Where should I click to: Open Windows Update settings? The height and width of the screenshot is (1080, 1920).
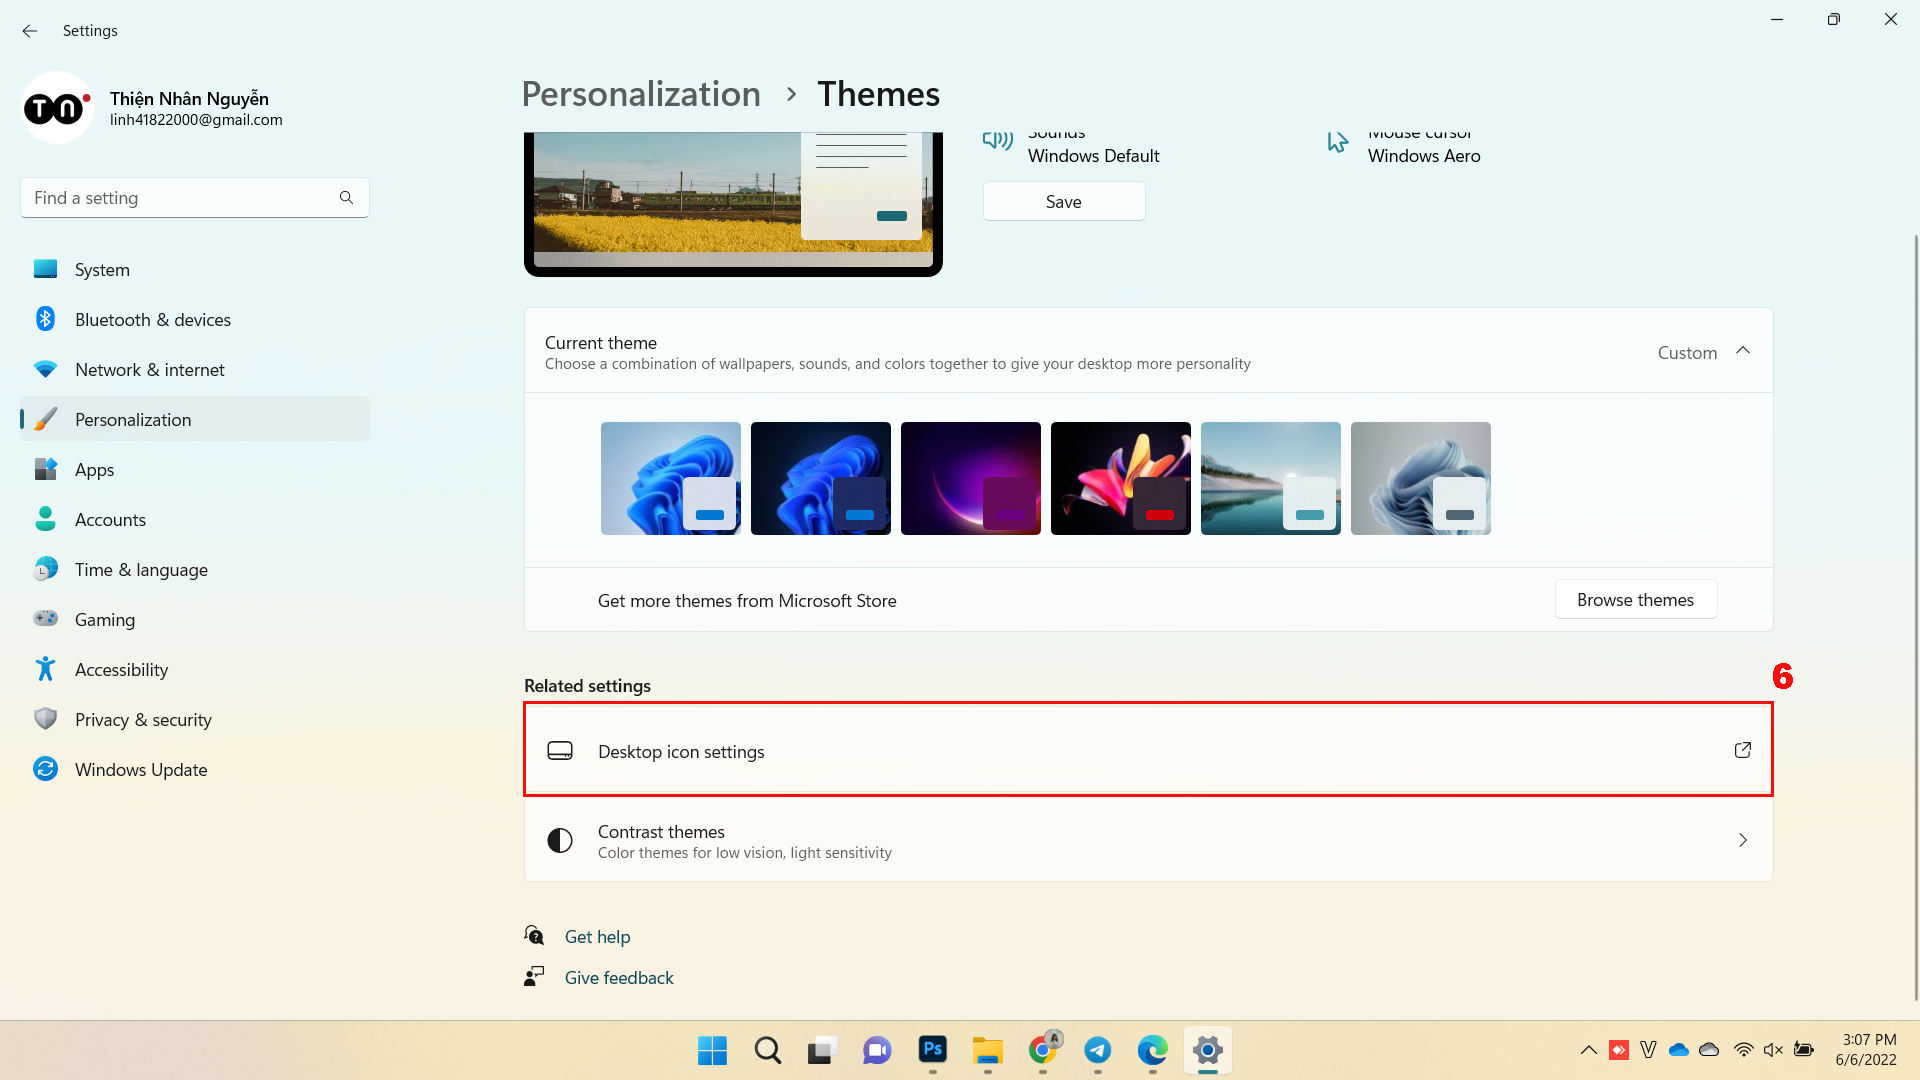click(x=195, y=770)
